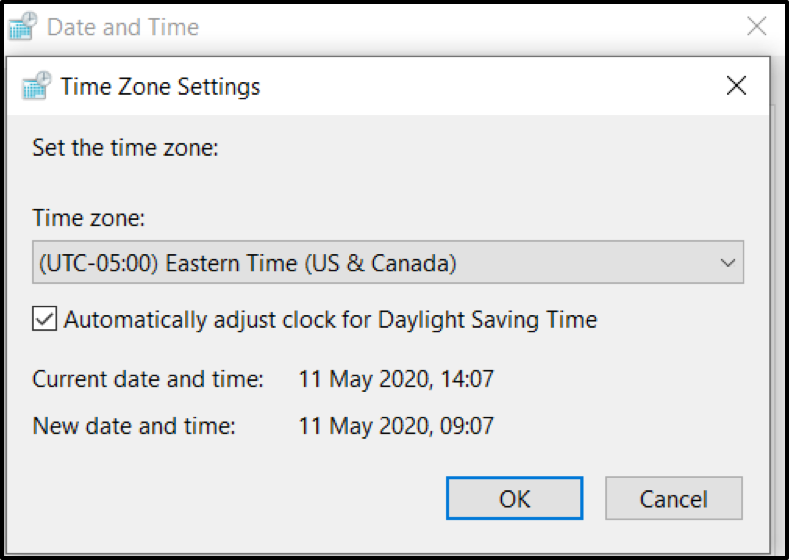789x560 pixels.
Task: Click the 'Automatically adjust clock for Daylight Saving Time' label
Action: [x=330, y=320]
